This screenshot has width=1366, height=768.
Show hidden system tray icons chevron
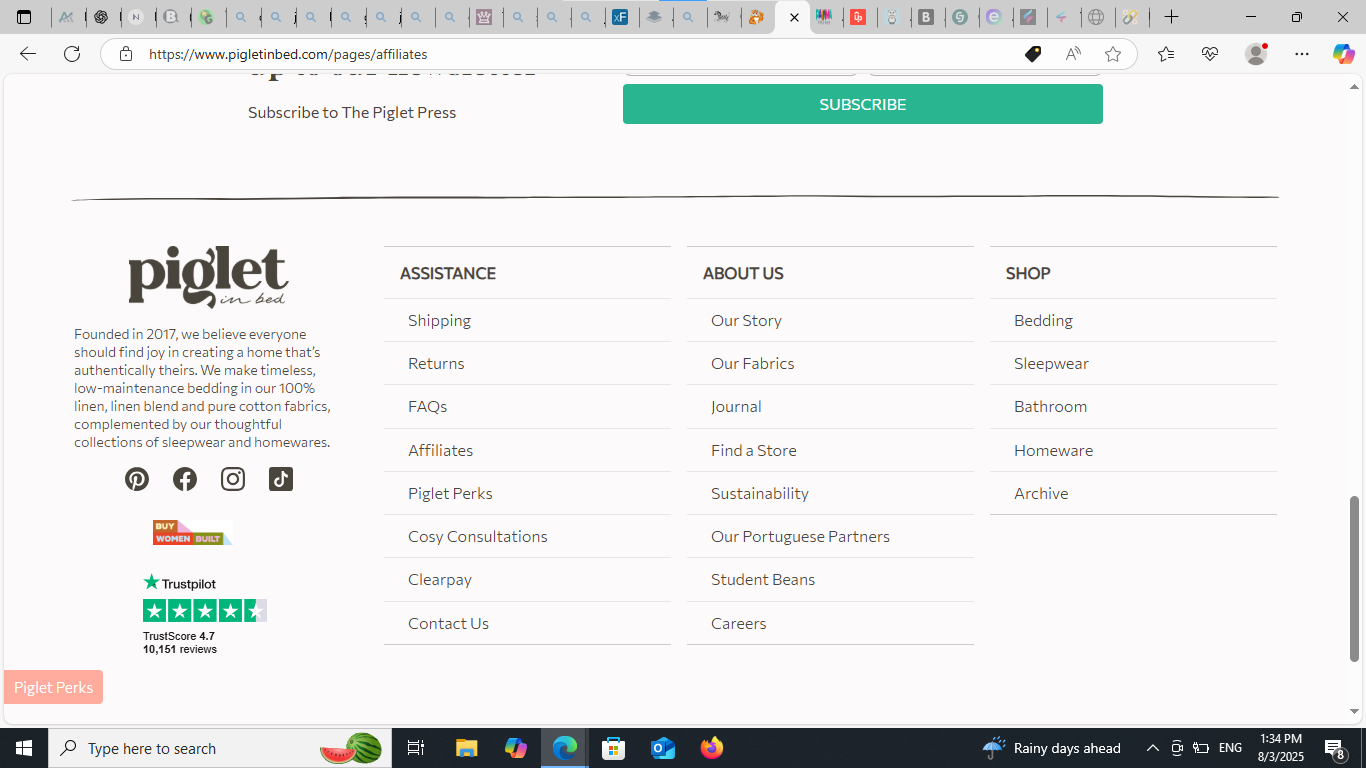1152,748
